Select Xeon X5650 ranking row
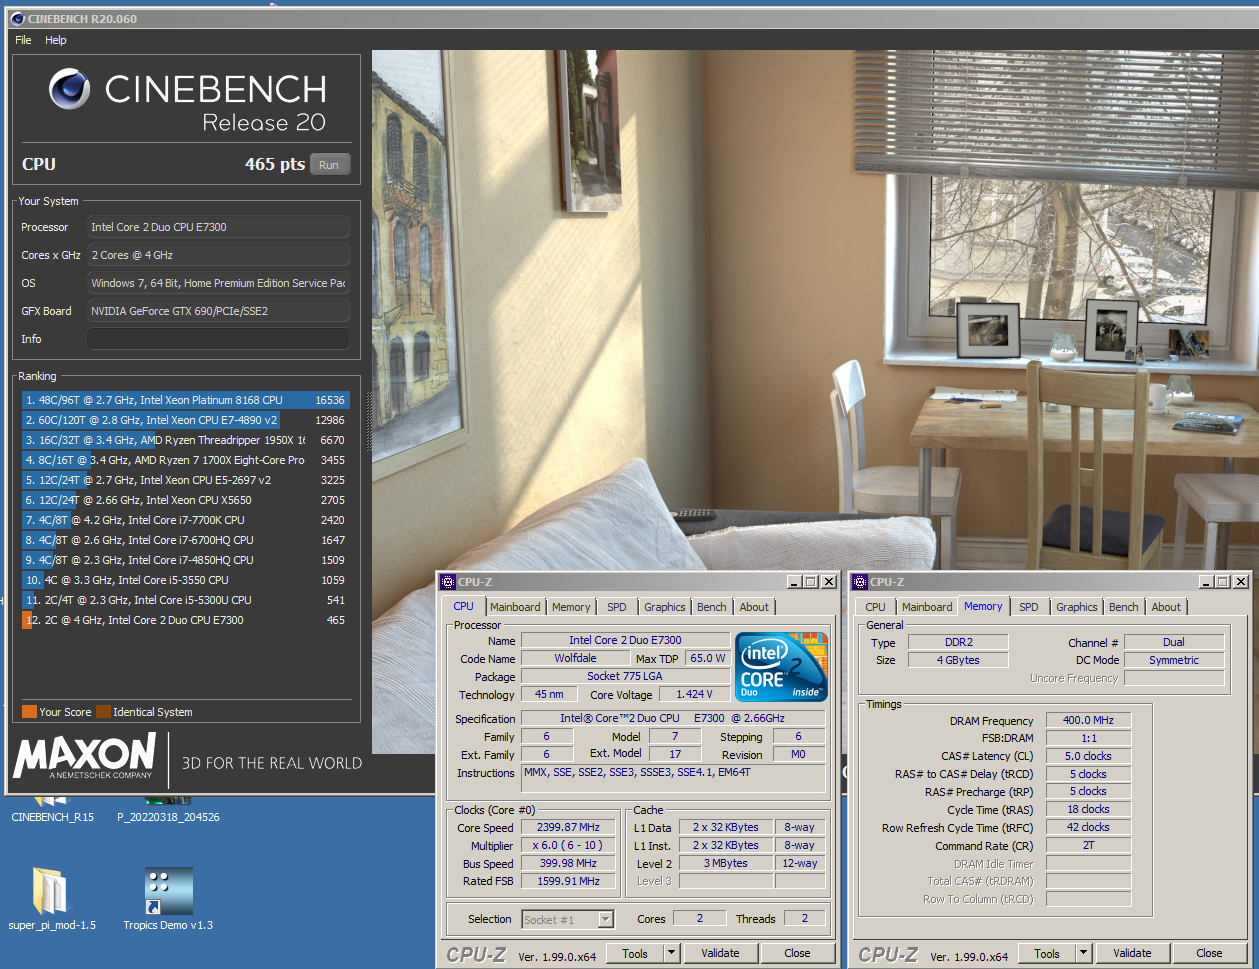Screen dimensions: 1259x969 (186, 500)
